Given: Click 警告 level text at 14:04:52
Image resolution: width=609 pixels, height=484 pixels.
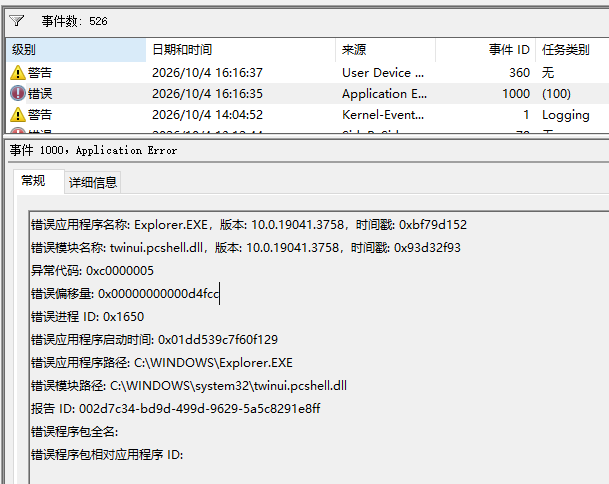Looking at the screenshot, I should coord(40,115).
